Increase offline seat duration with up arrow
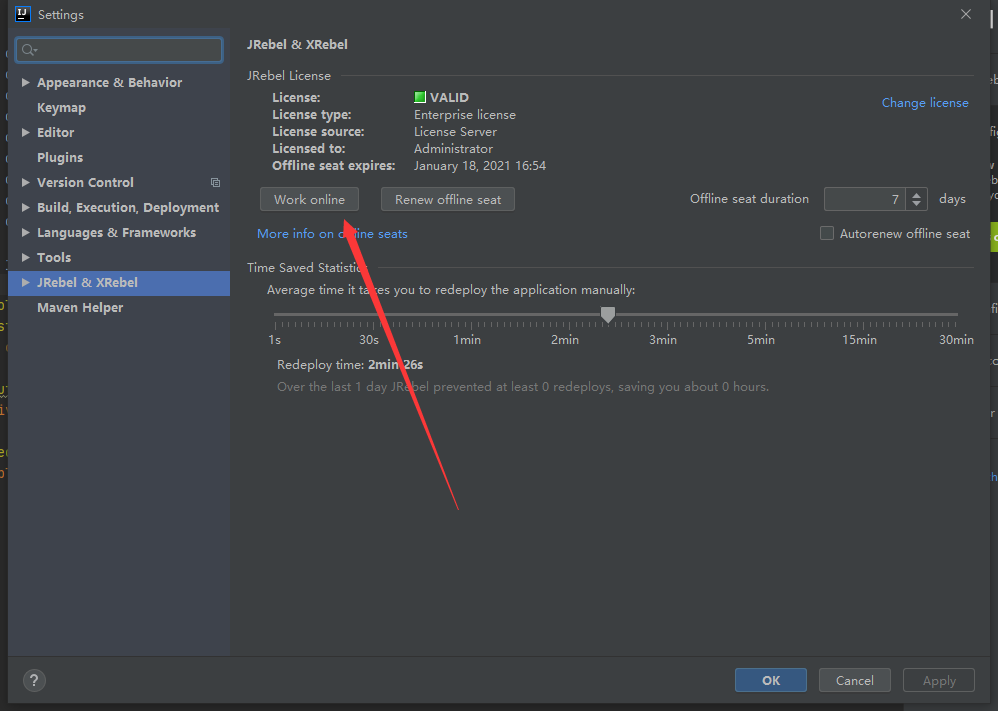 coord(917,195)
